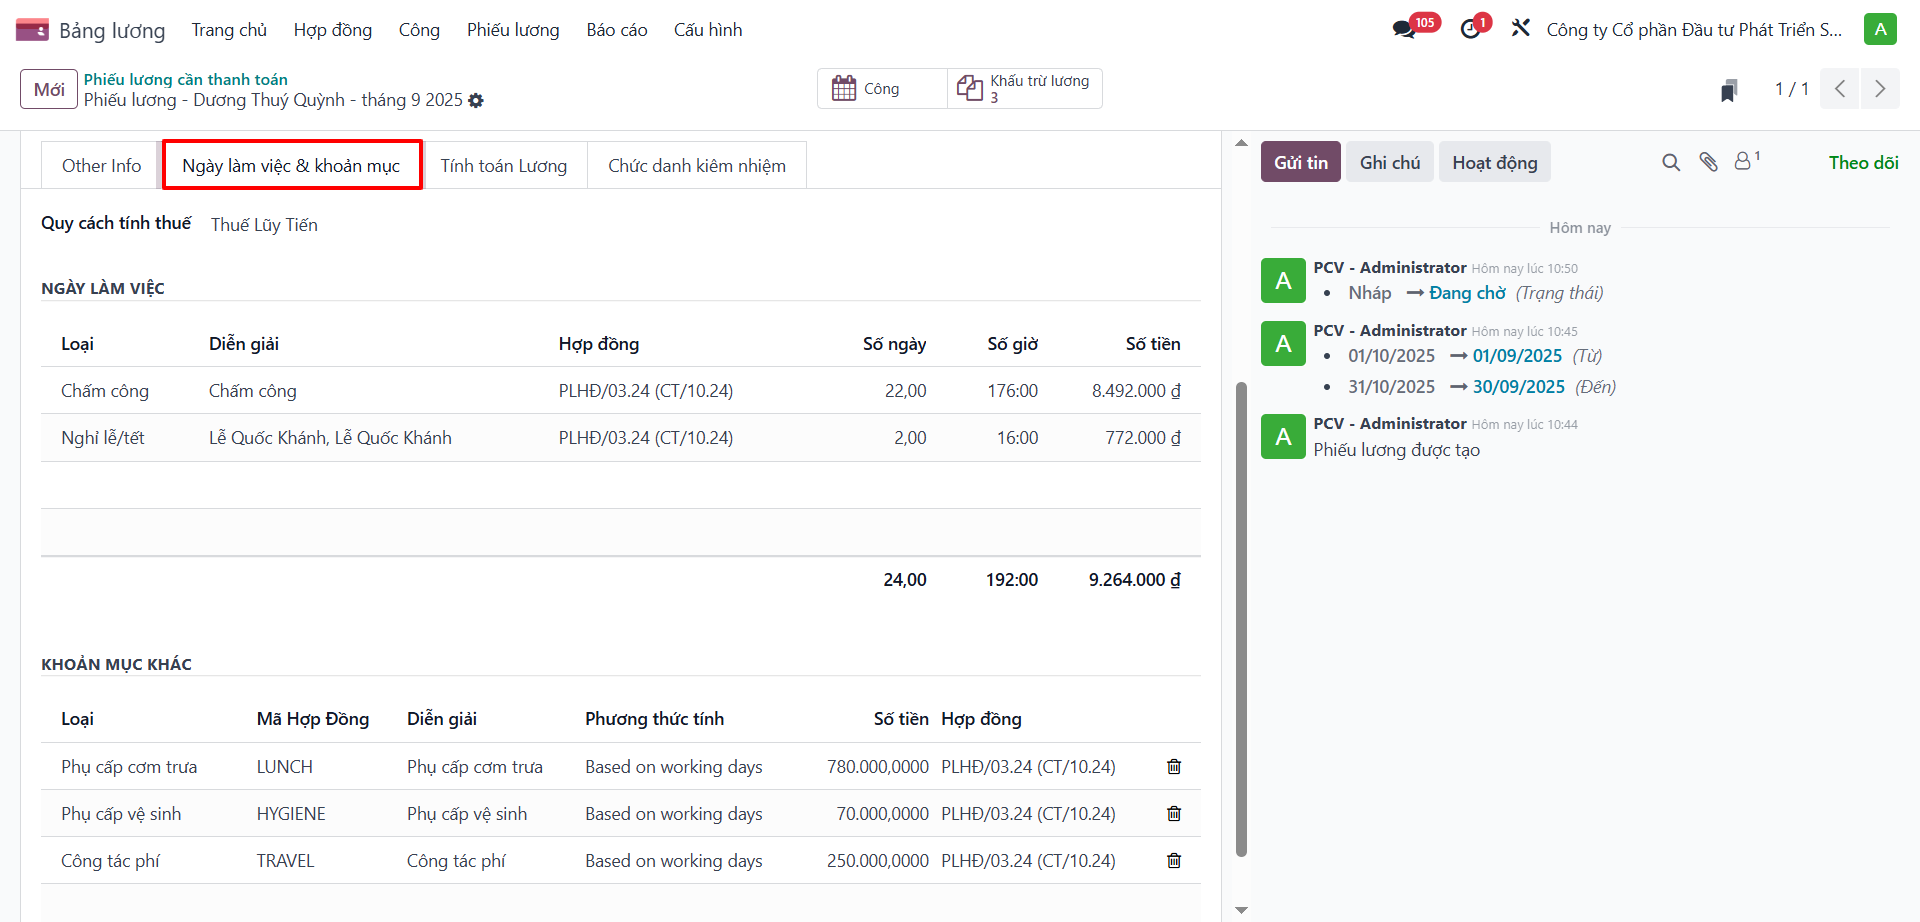This screenshot has height=922, width=1920.
Task: Select the Ngày làm việc & khoản mục tab
Action: [291, 165]
